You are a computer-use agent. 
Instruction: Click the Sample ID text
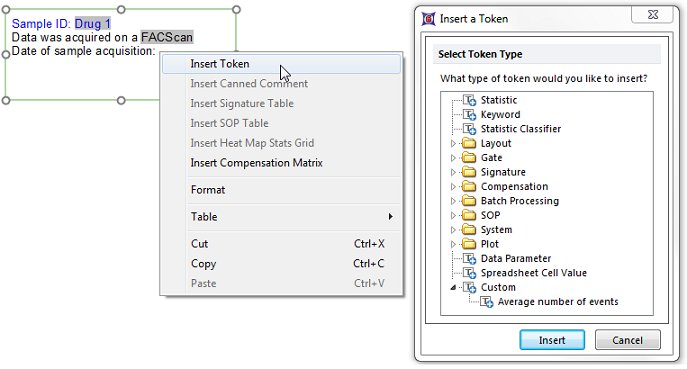tap(41, 24)
